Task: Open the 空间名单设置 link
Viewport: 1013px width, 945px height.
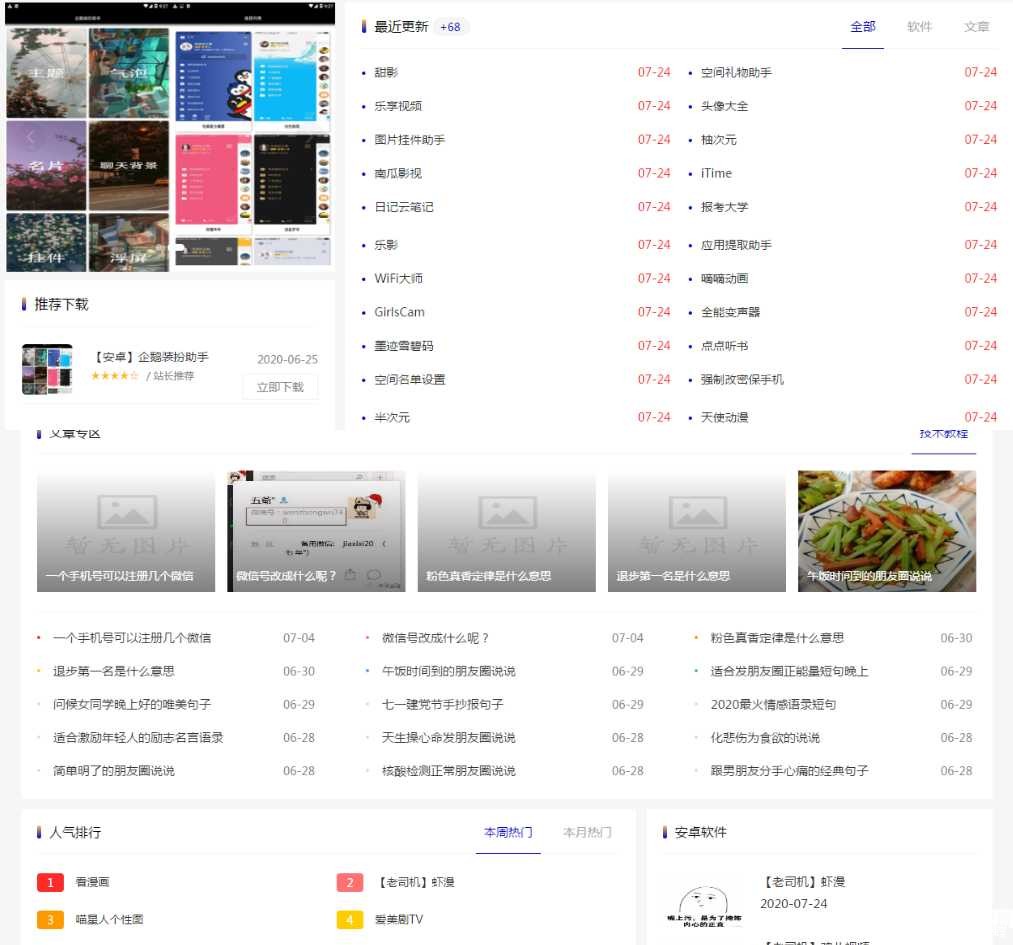Action: (410, 379)
